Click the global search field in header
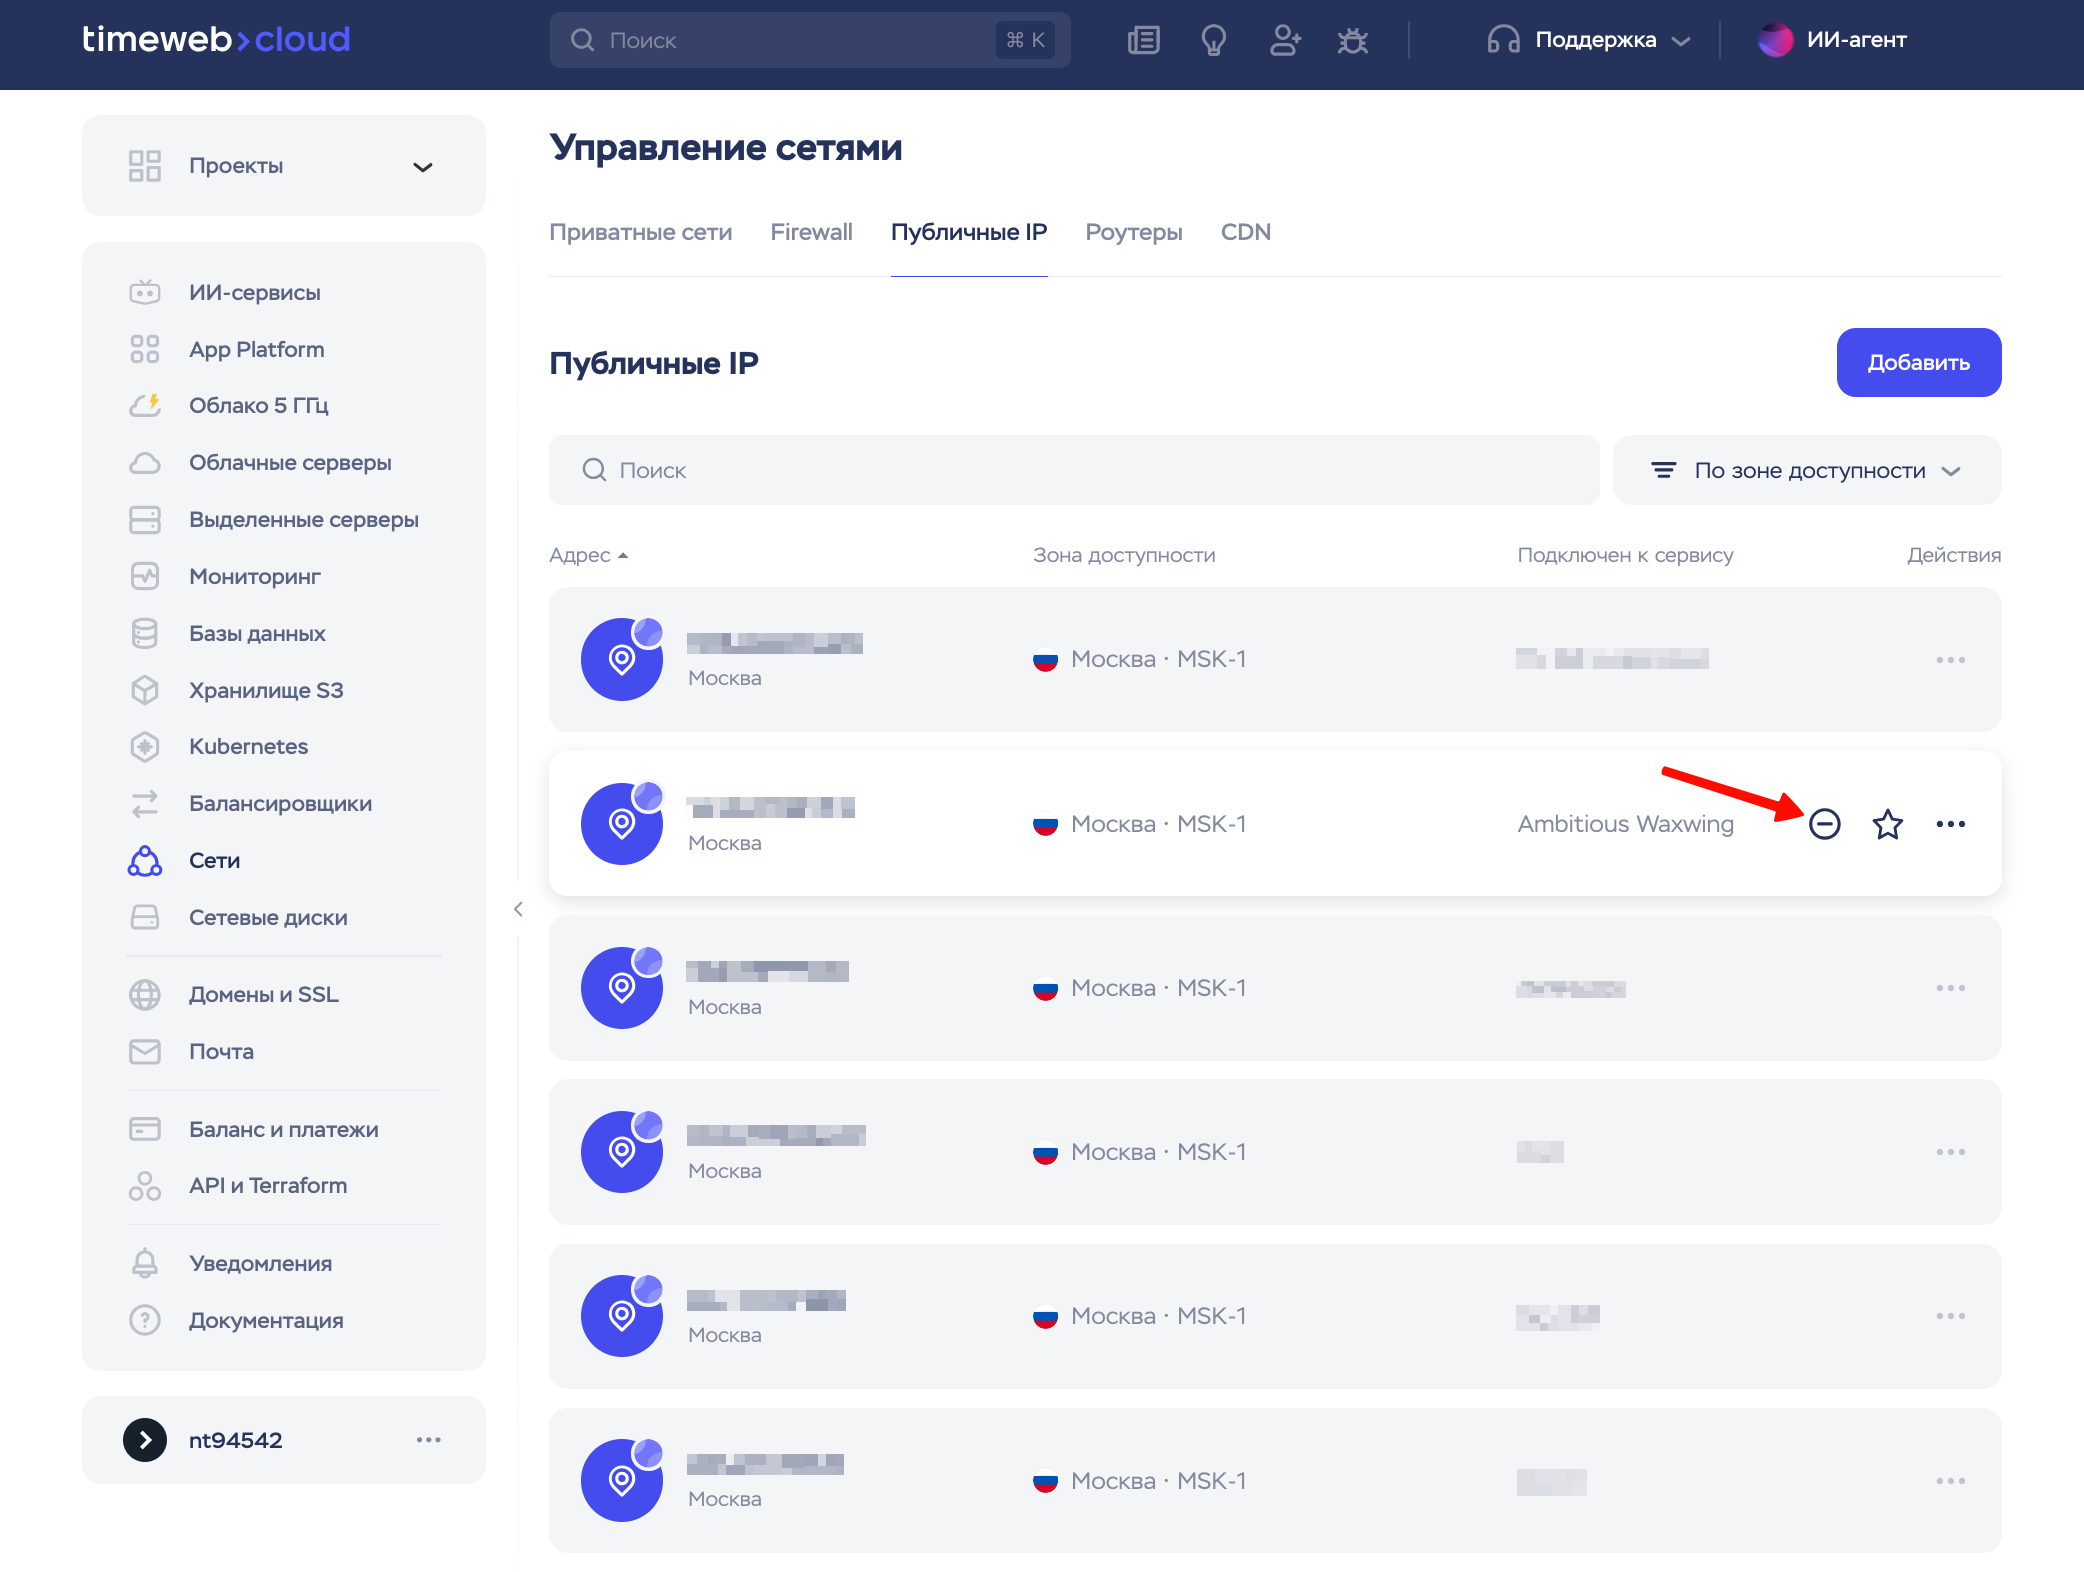 [810, 40]
